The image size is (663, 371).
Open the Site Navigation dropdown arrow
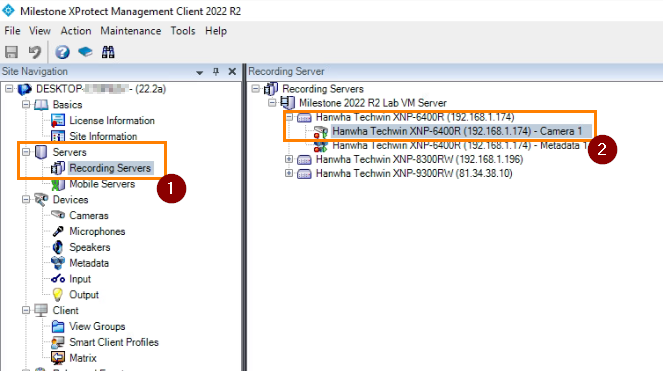pyautogui.click(x=200, y=72)
